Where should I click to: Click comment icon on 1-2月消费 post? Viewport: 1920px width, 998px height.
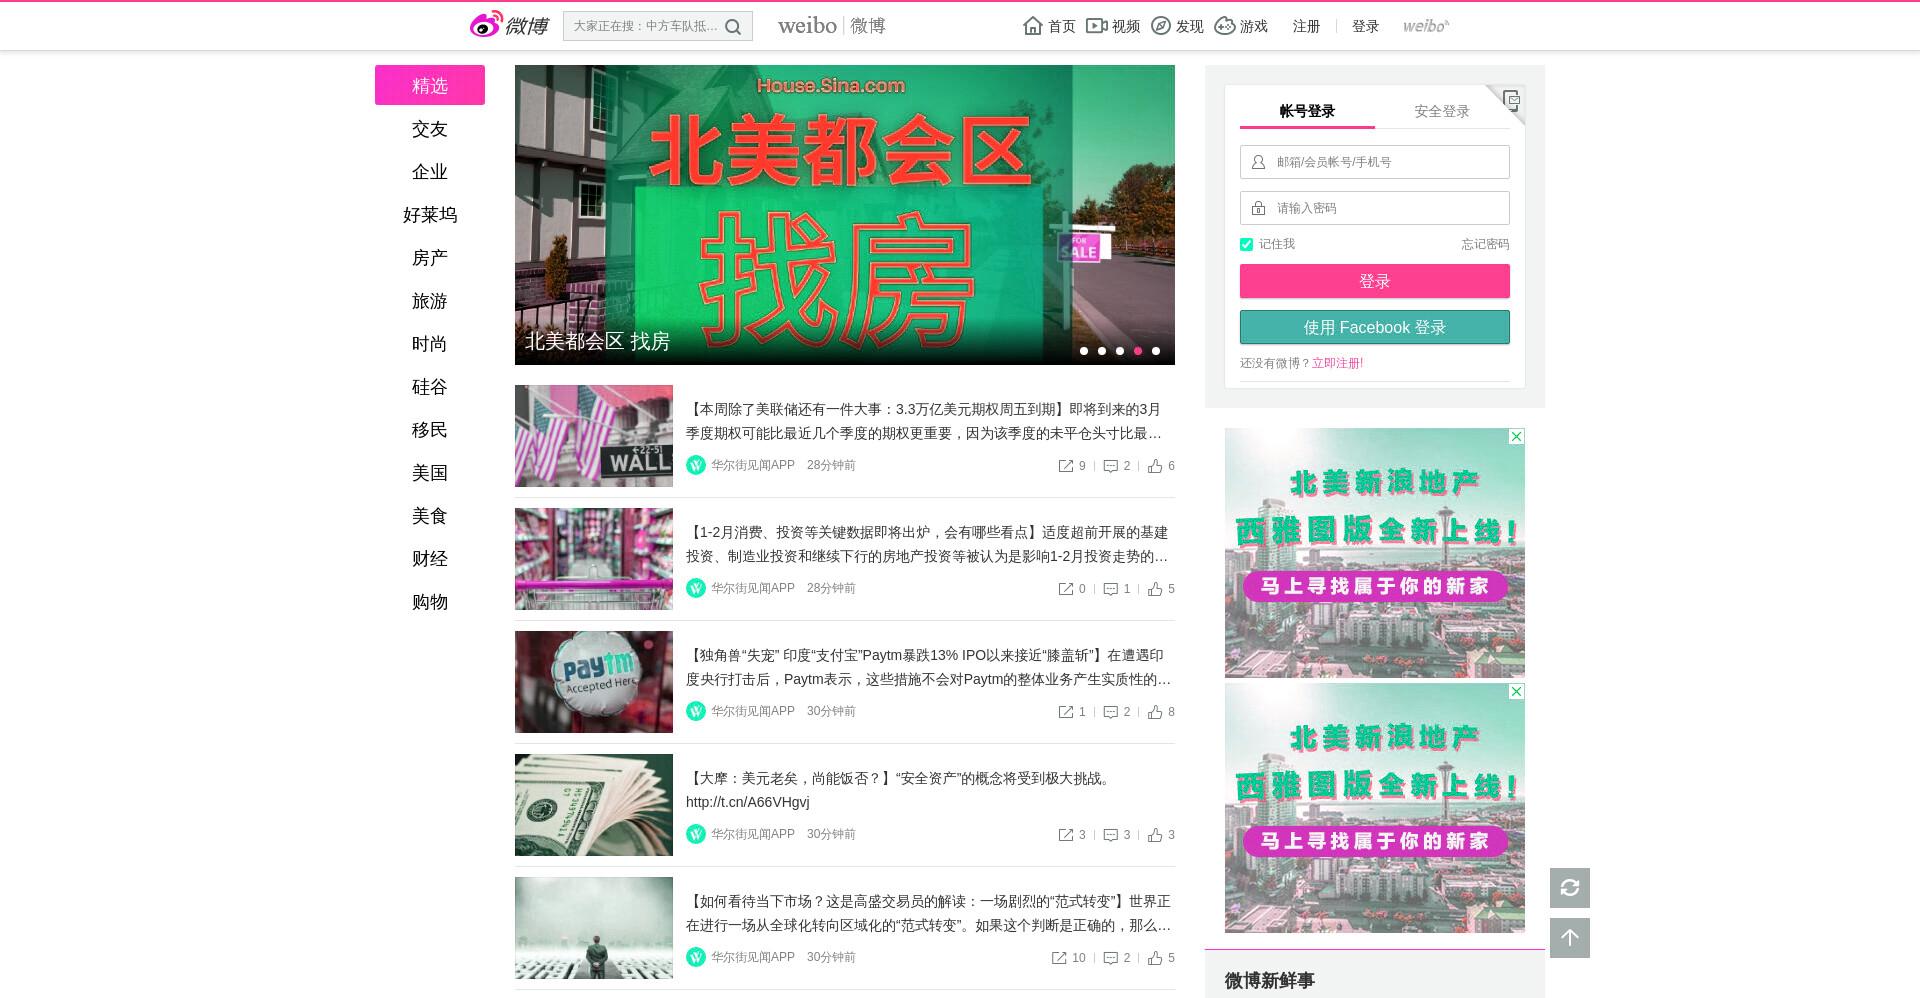1110,589
